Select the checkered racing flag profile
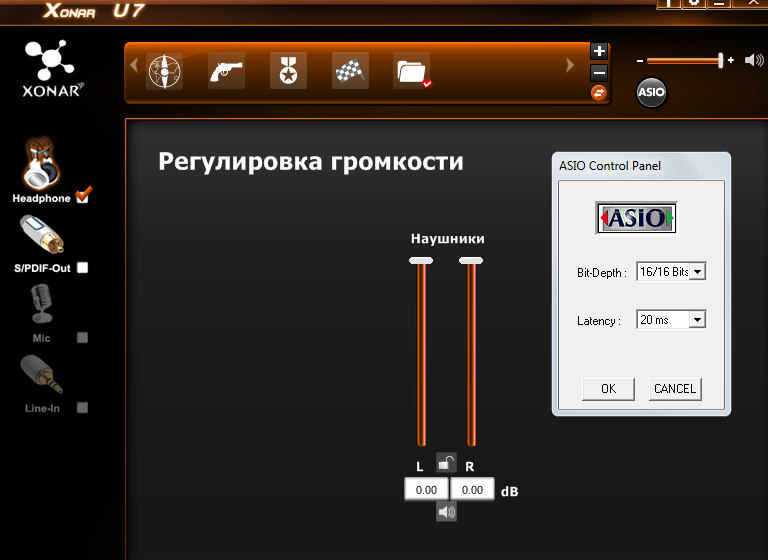768x560 pixels. (350, 71)
